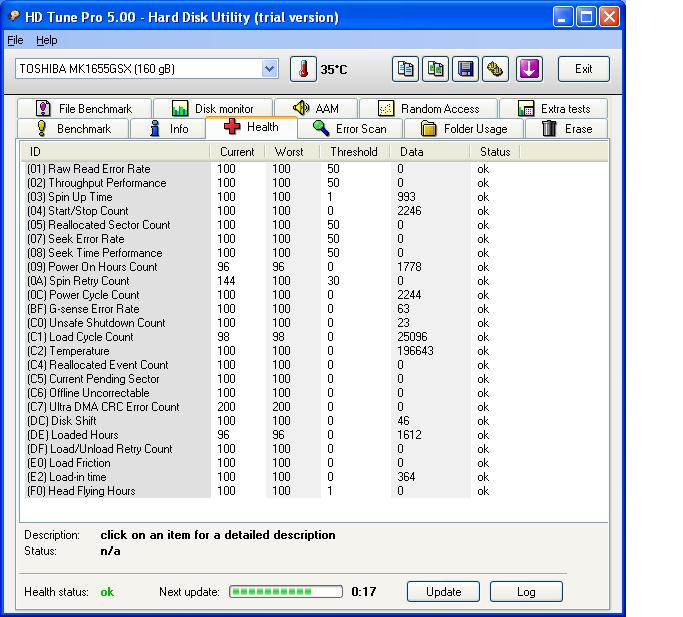683x617 pixels.
Task: Sort by the Status column header
Action: point(495,152)
